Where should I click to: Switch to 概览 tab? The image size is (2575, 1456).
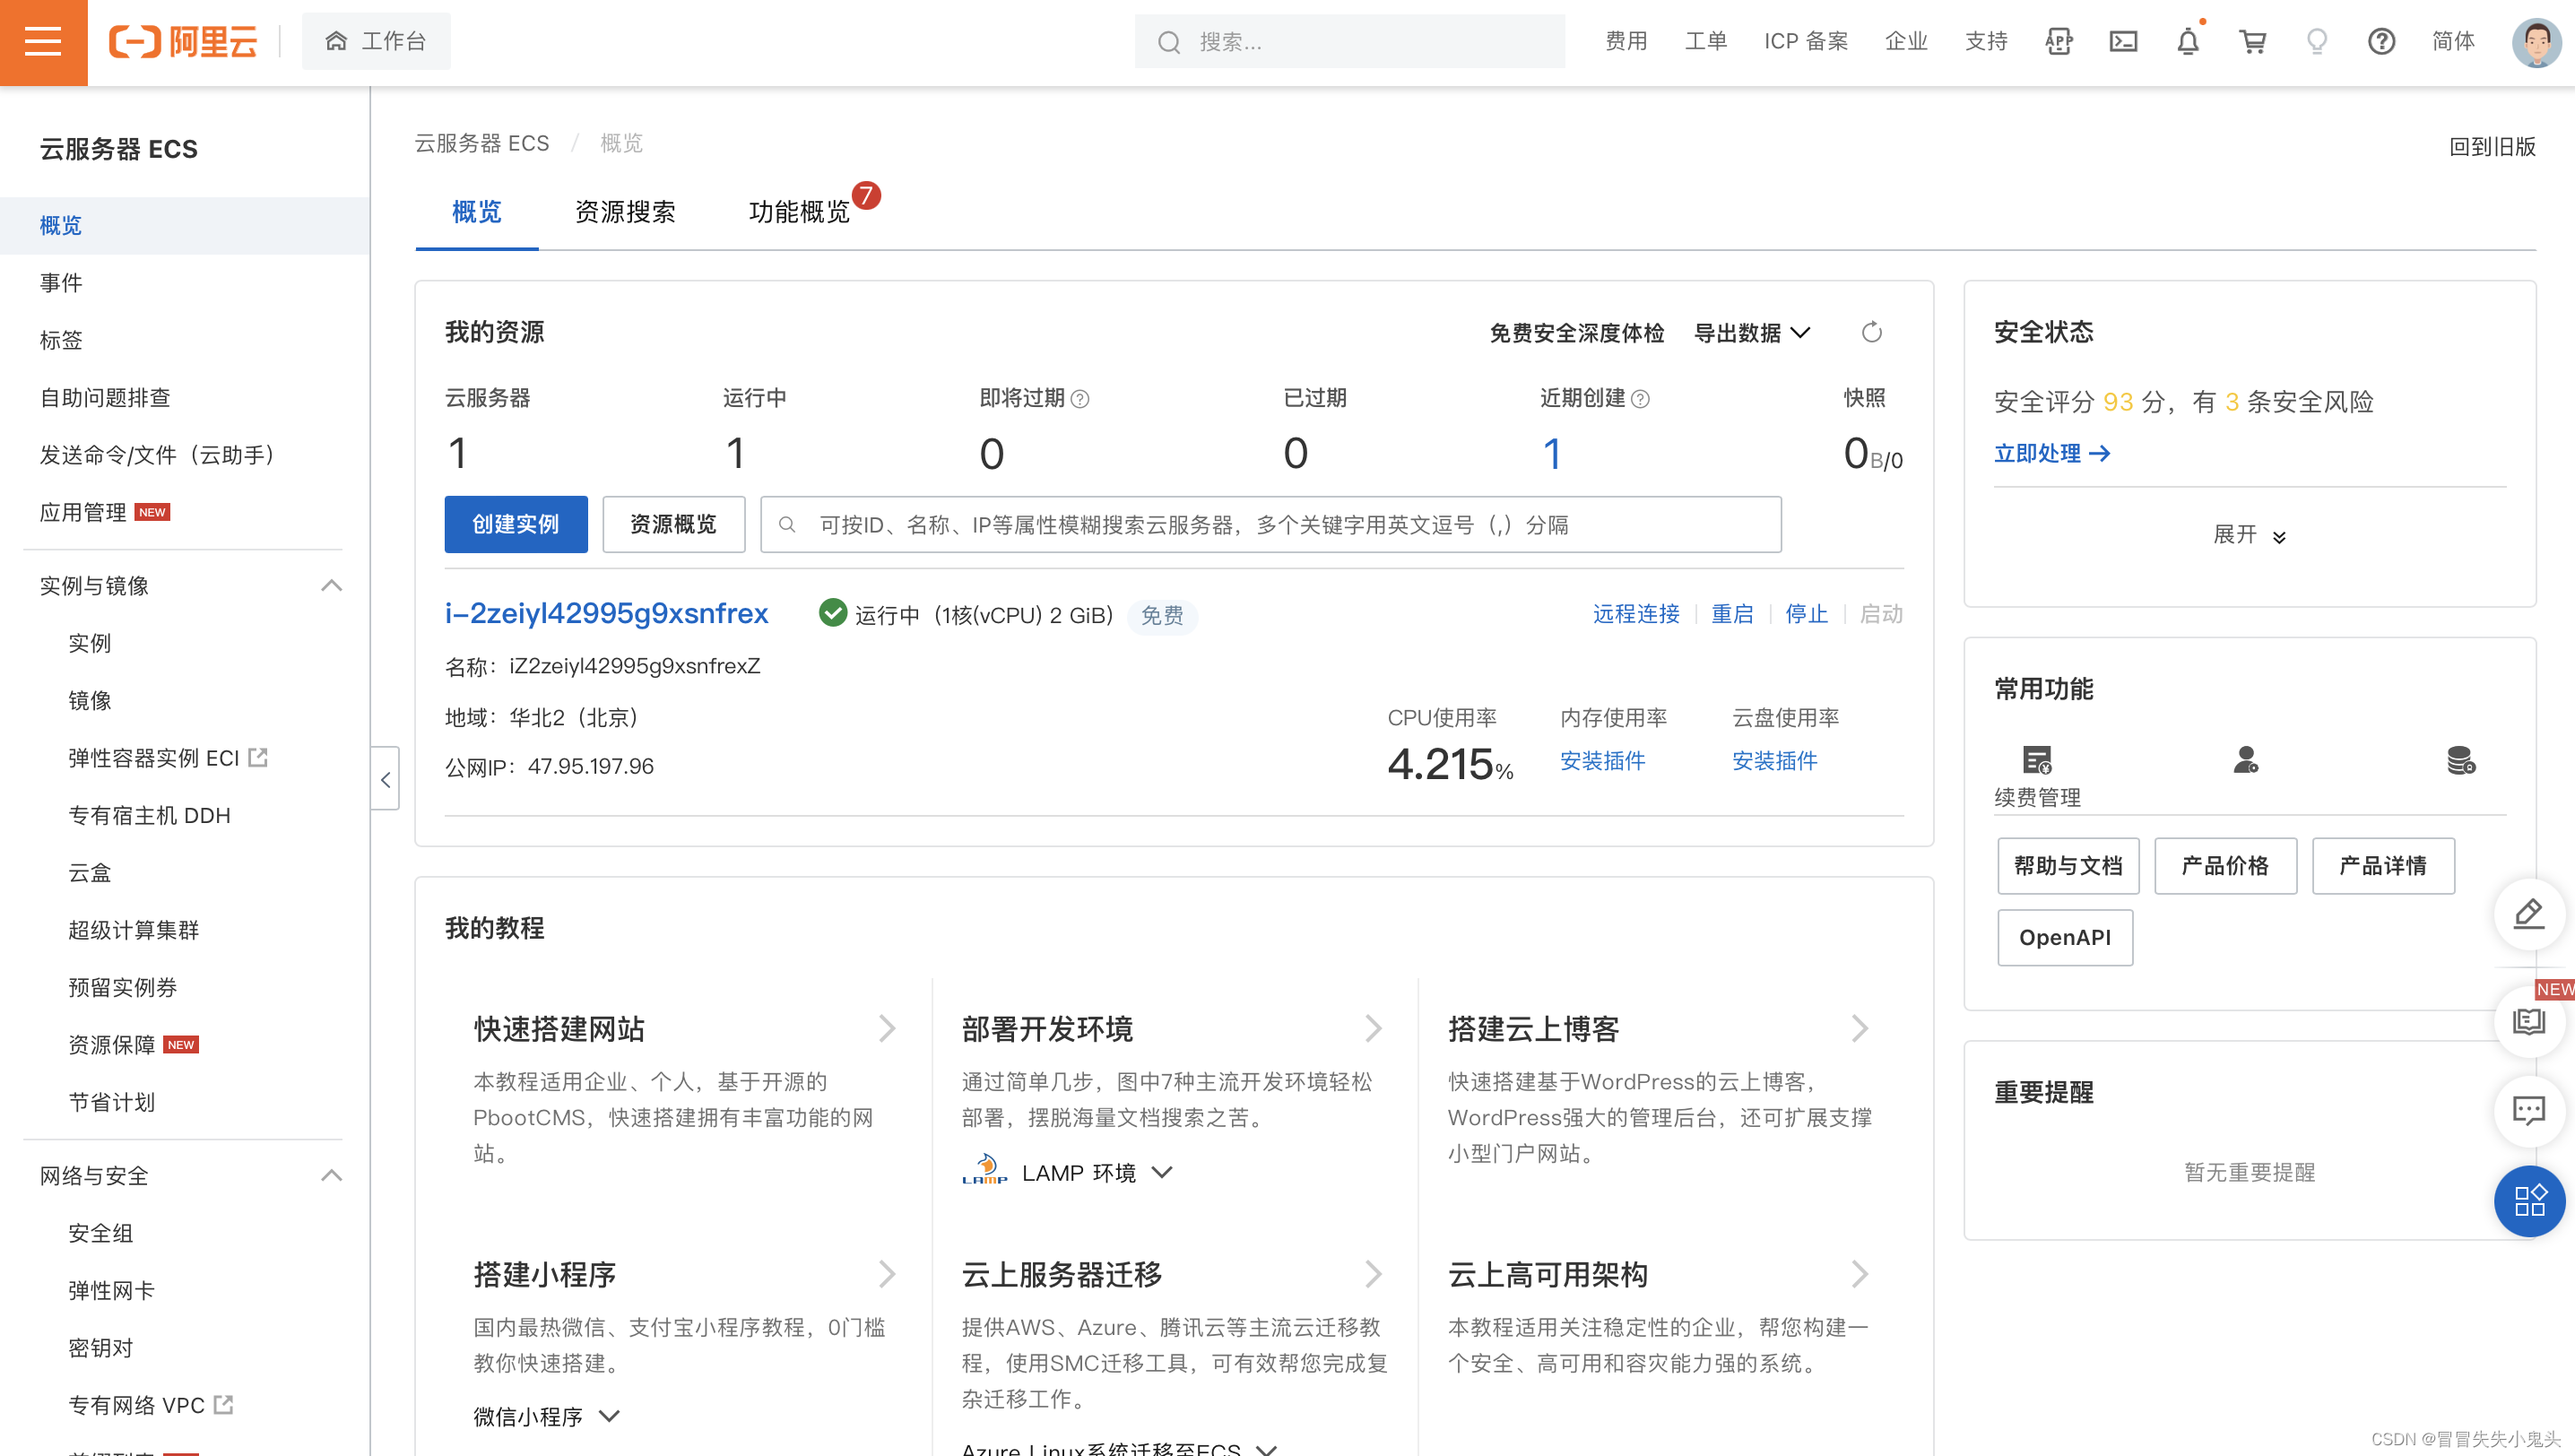[477, 212]
